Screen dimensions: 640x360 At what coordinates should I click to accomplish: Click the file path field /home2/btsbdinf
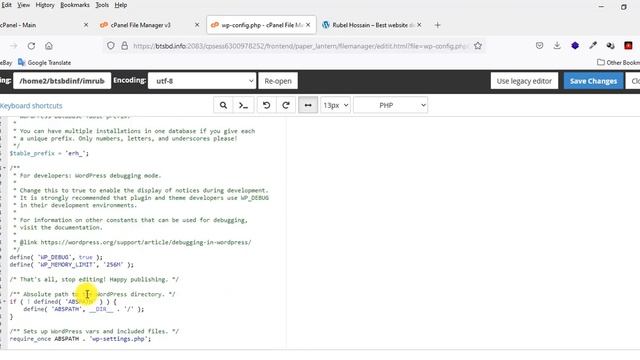coord(62,81)
